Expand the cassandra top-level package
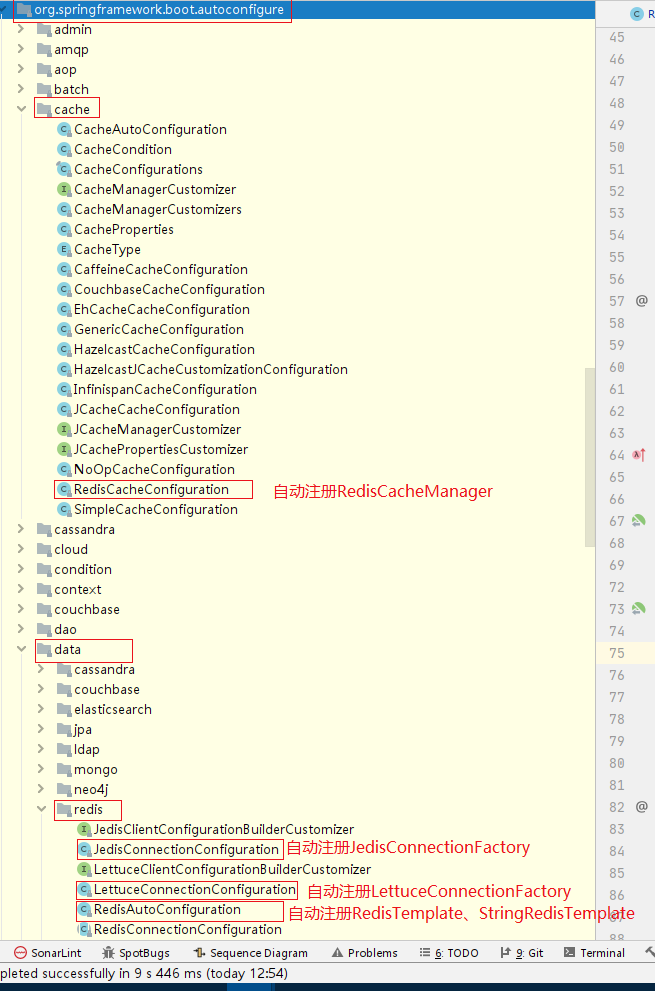Screen dimensions: 655x991 tap(20, 528)
